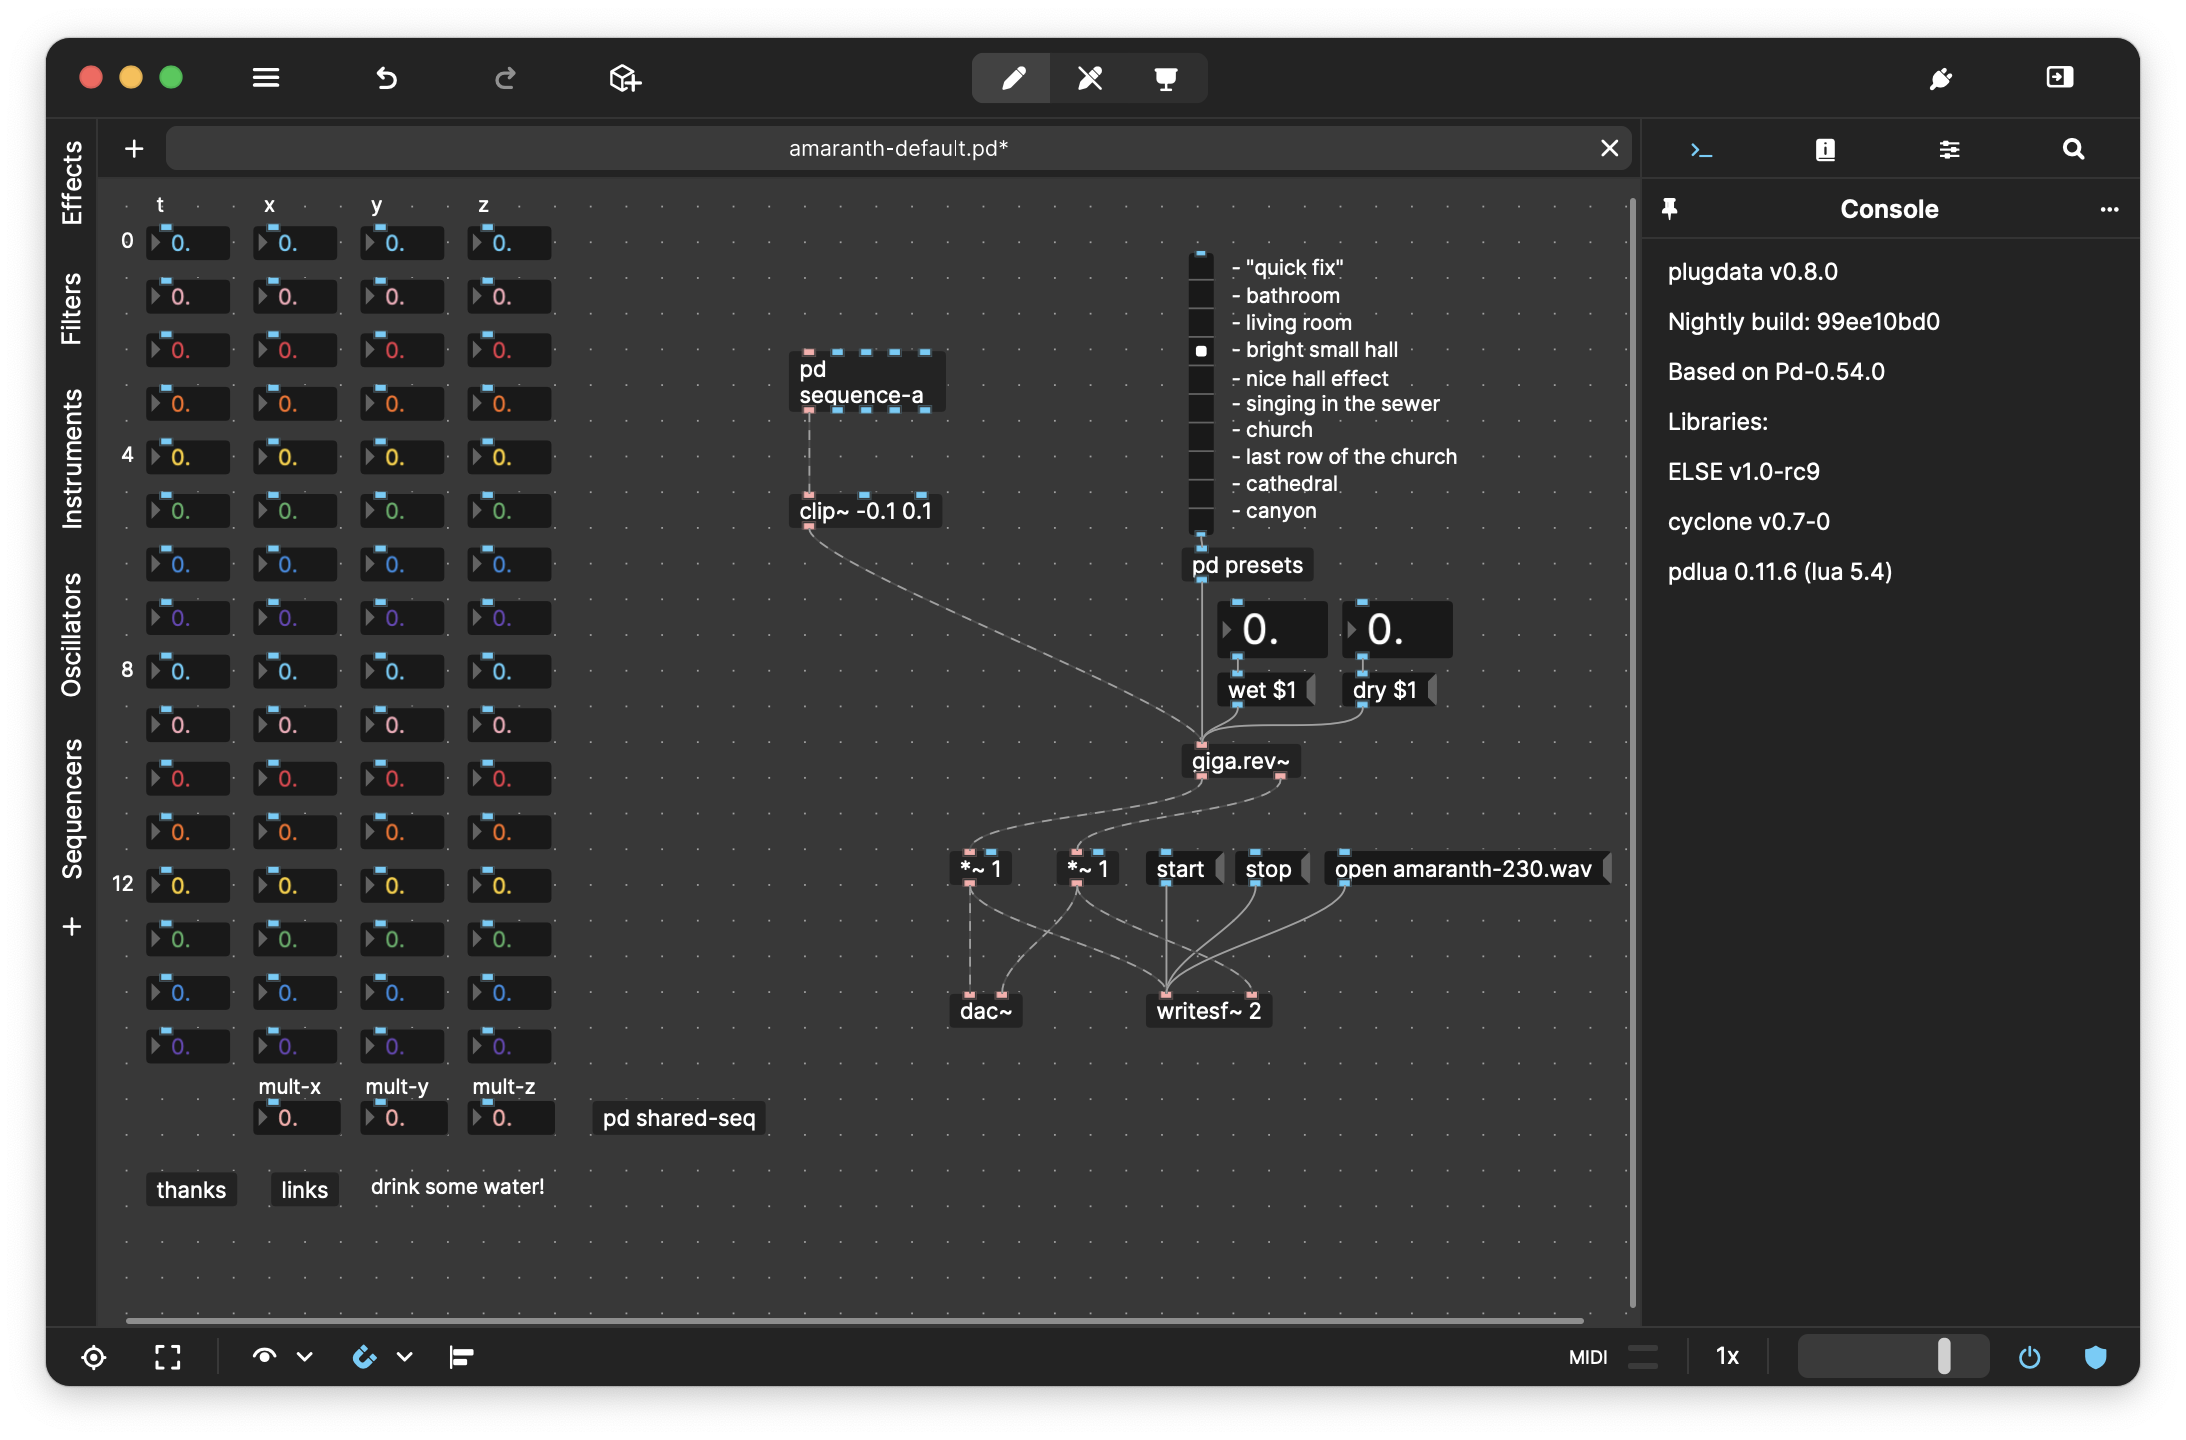Toggle the DSP power button
The width and height of the screenshot is (2186, 1440).
2029,1357
